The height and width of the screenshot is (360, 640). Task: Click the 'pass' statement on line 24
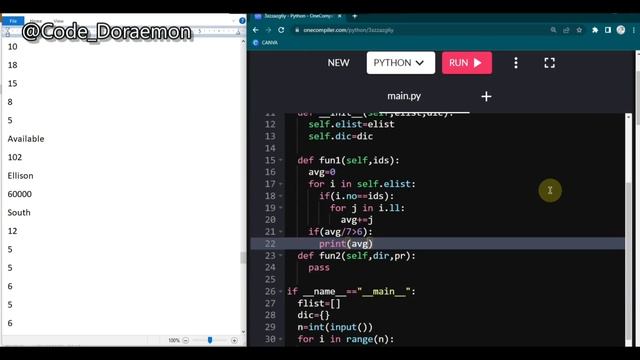click(319, 268)
